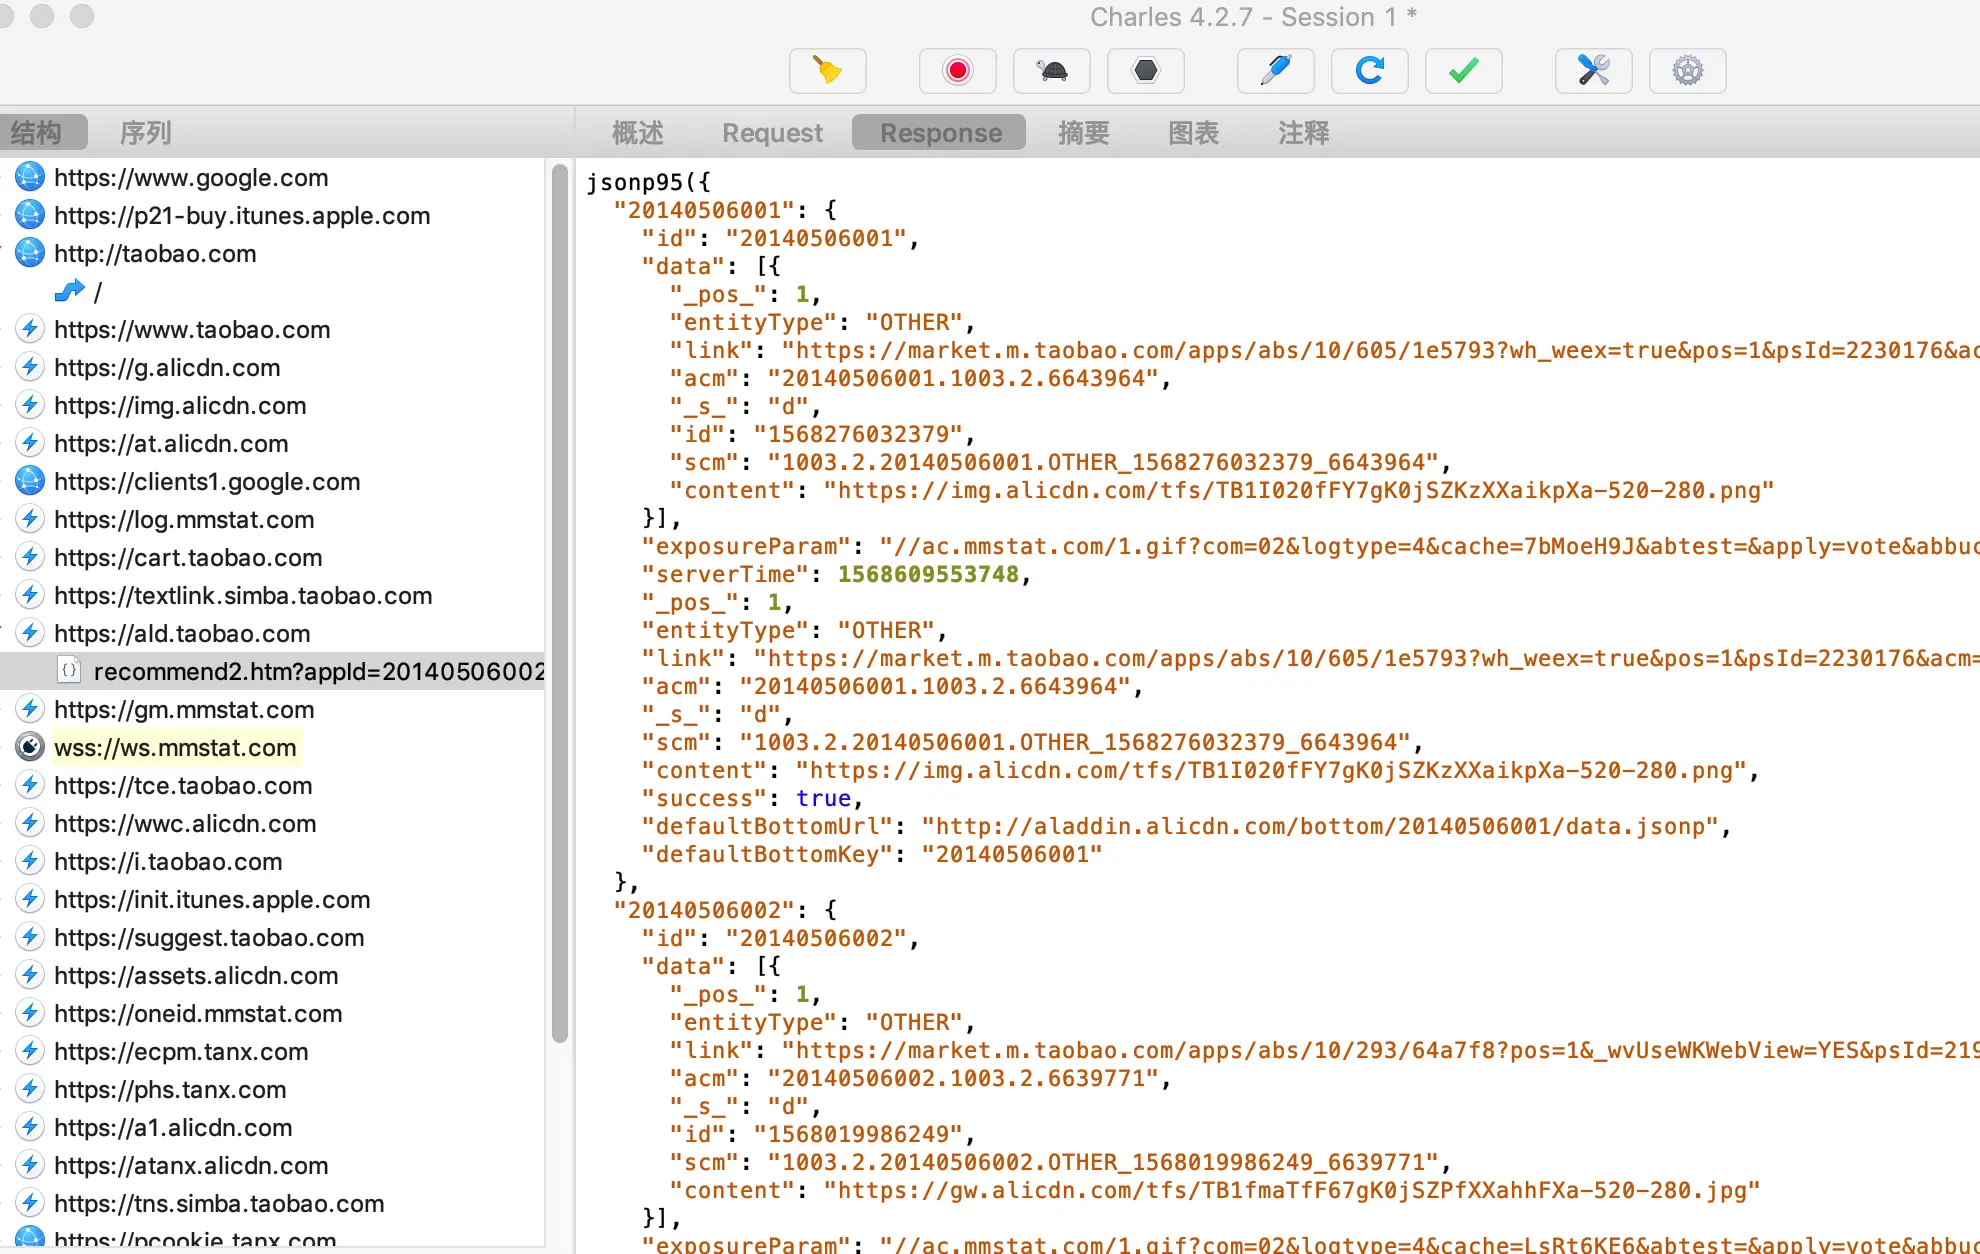Screen dimensions: 1980x1254
Task: Open the 概述 overview tab
Action: 637,133
